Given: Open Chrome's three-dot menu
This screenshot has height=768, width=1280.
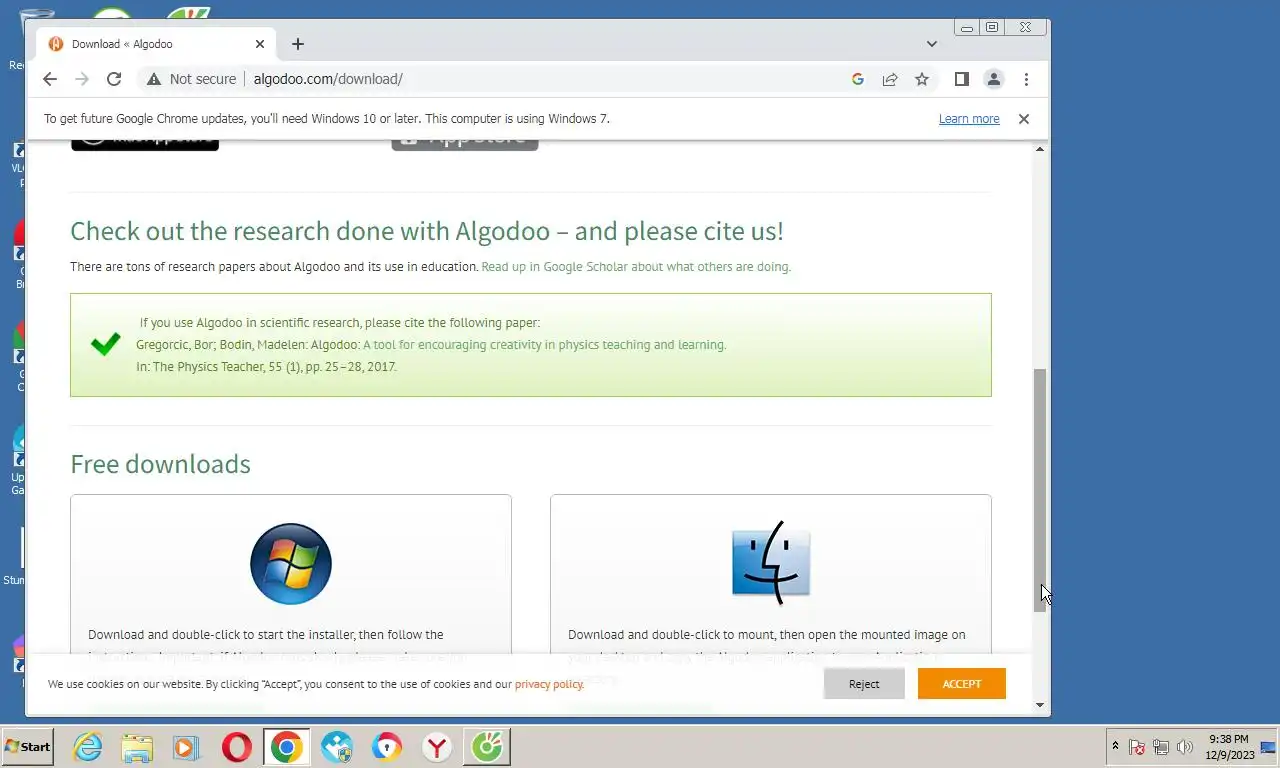Looking at the screenshot, I should click(1026, 79).
